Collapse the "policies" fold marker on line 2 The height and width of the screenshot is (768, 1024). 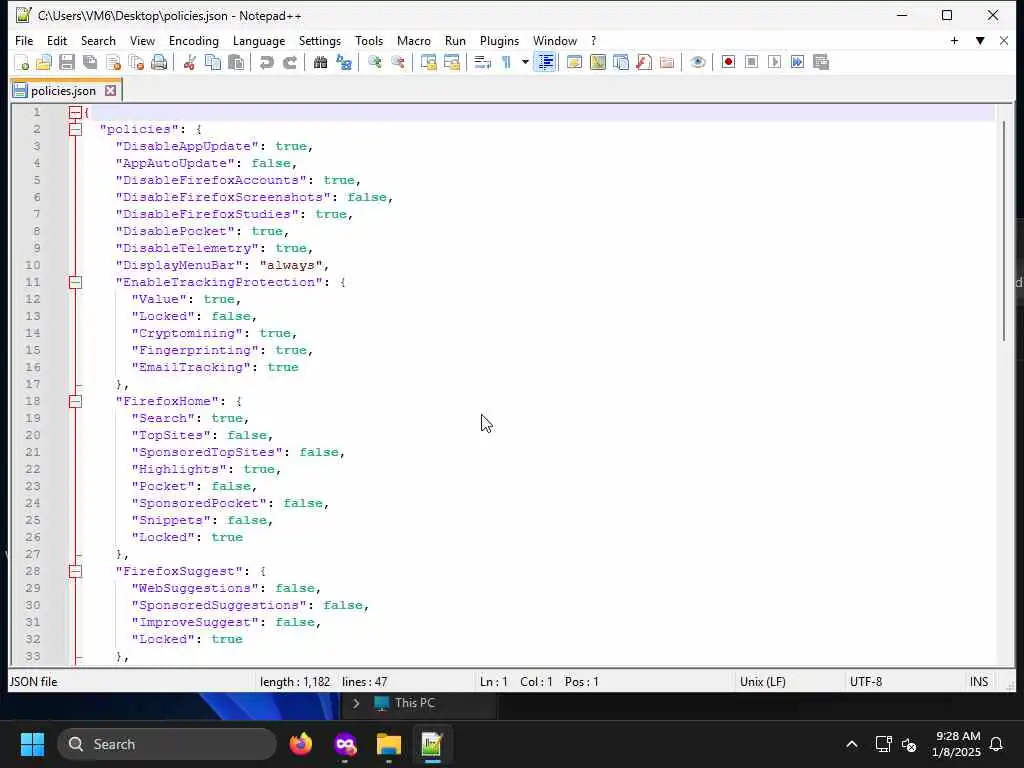[76, 129]
